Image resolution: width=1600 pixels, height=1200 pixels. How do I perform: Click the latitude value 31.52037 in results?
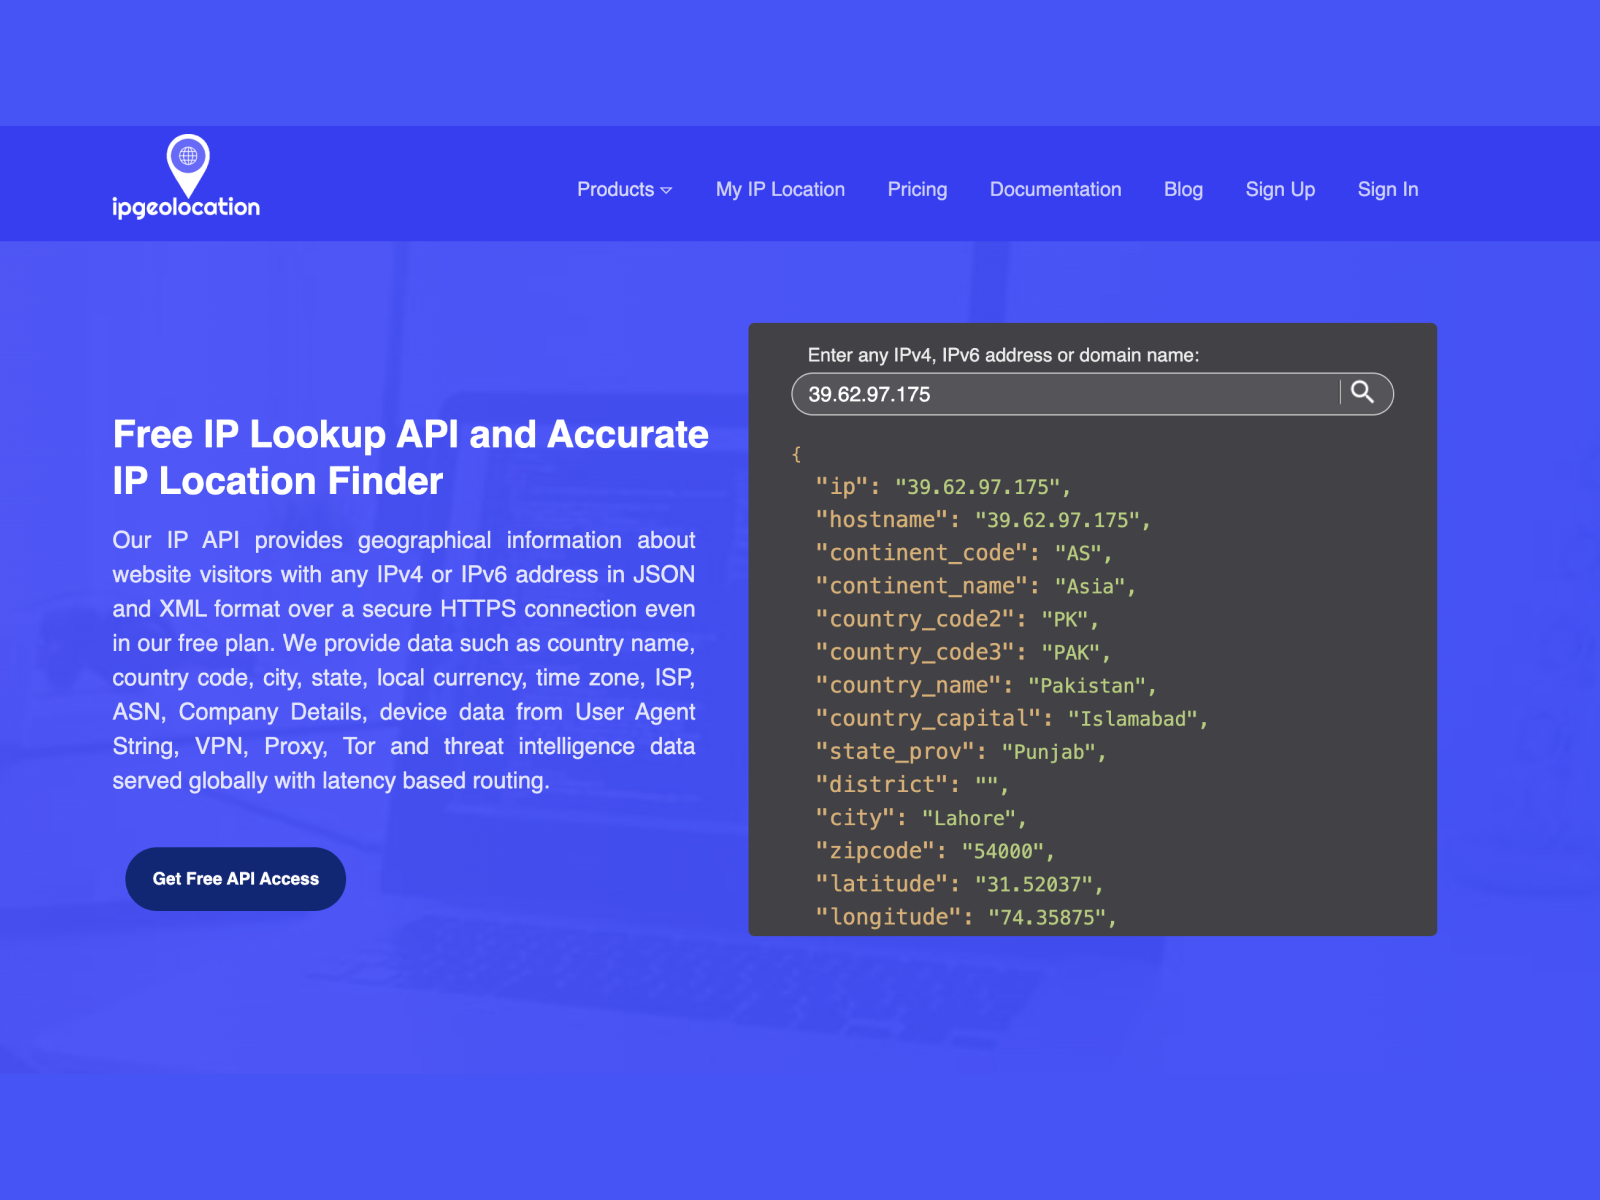pos(1037,884)
